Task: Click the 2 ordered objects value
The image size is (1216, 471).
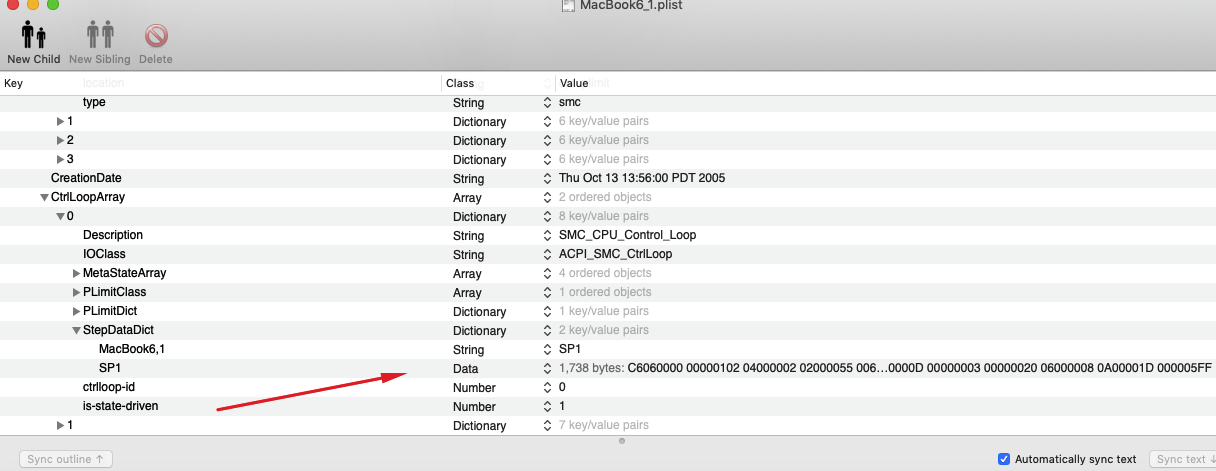Action: [605, 198]
